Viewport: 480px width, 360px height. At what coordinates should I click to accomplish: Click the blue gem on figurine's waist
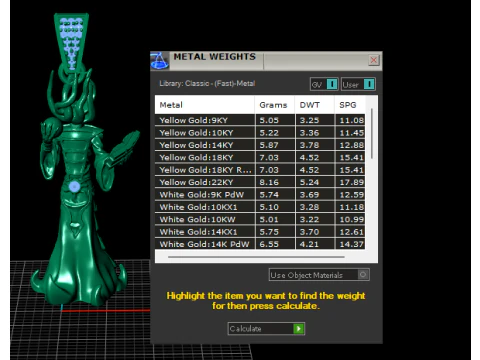74,187
